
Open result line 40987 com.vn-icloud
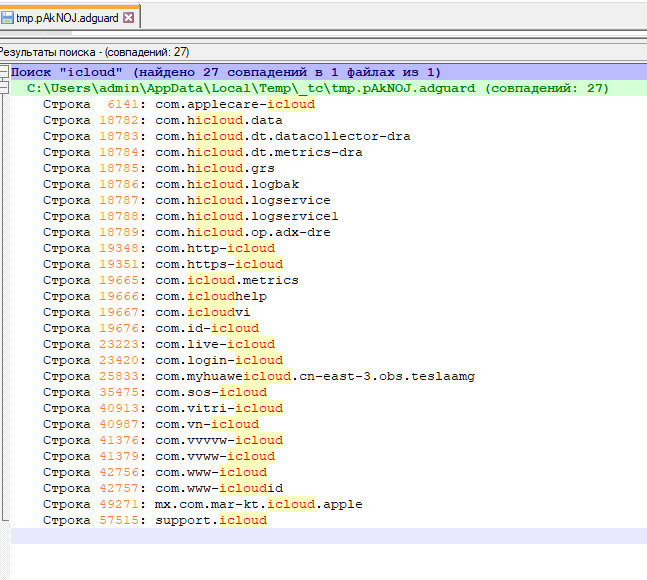coord(151,424)
